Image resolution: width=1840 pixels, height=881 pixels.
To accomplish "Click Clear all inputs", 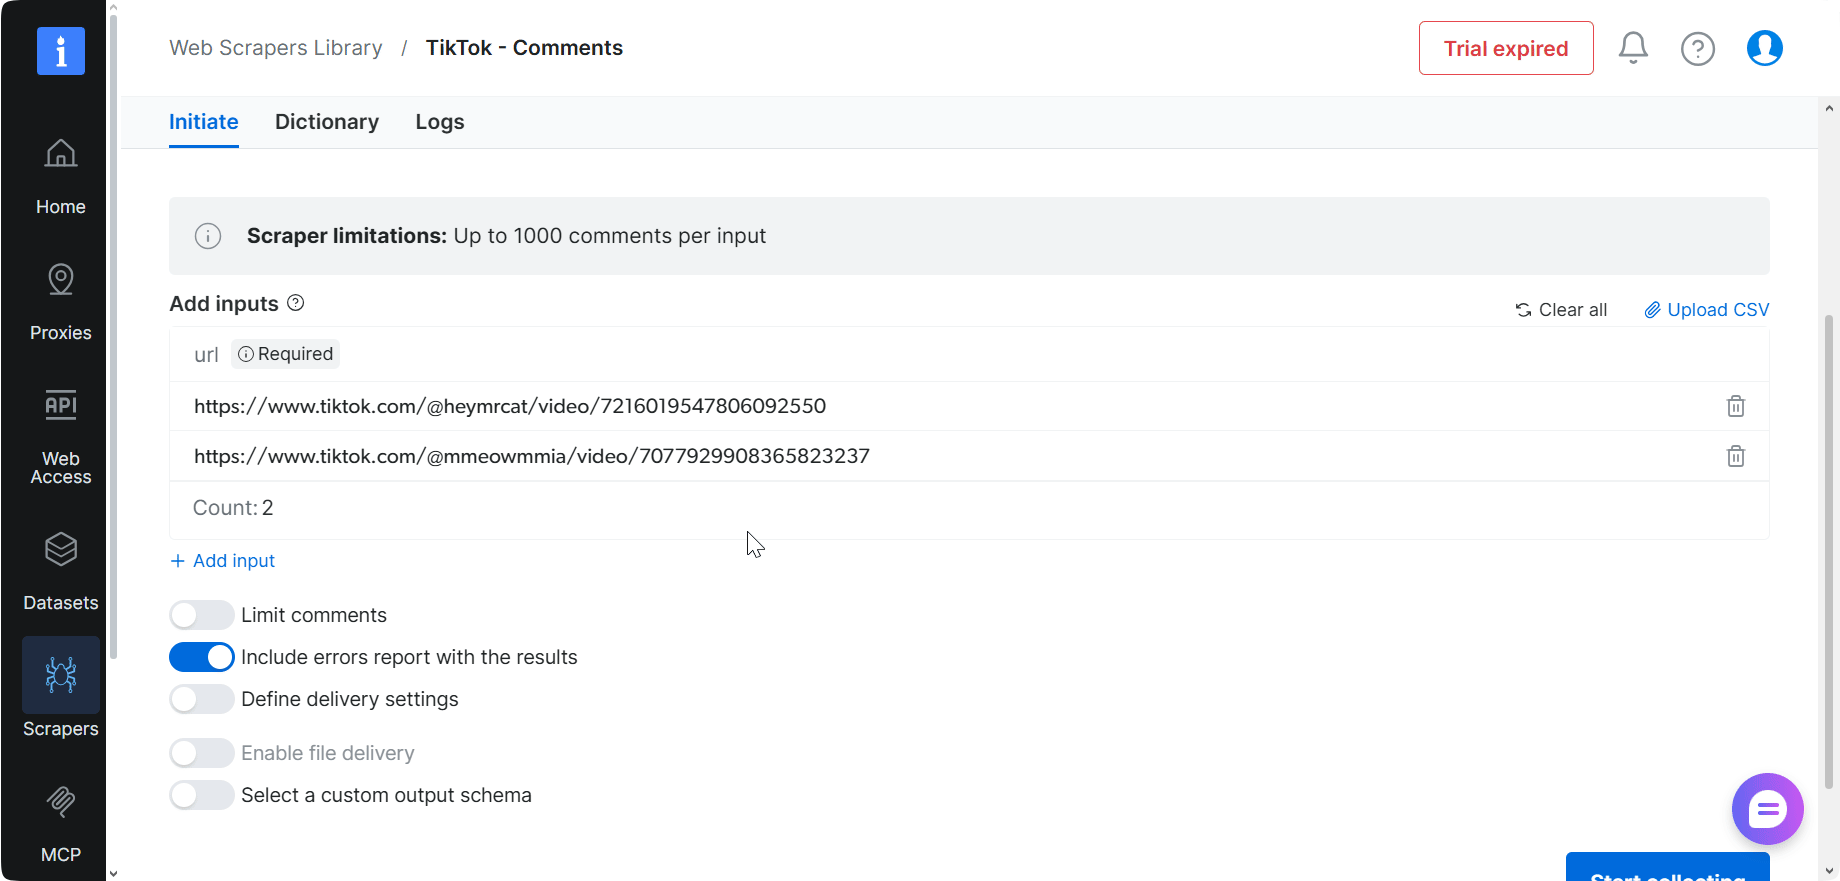I will click(x=1562, y=310).
